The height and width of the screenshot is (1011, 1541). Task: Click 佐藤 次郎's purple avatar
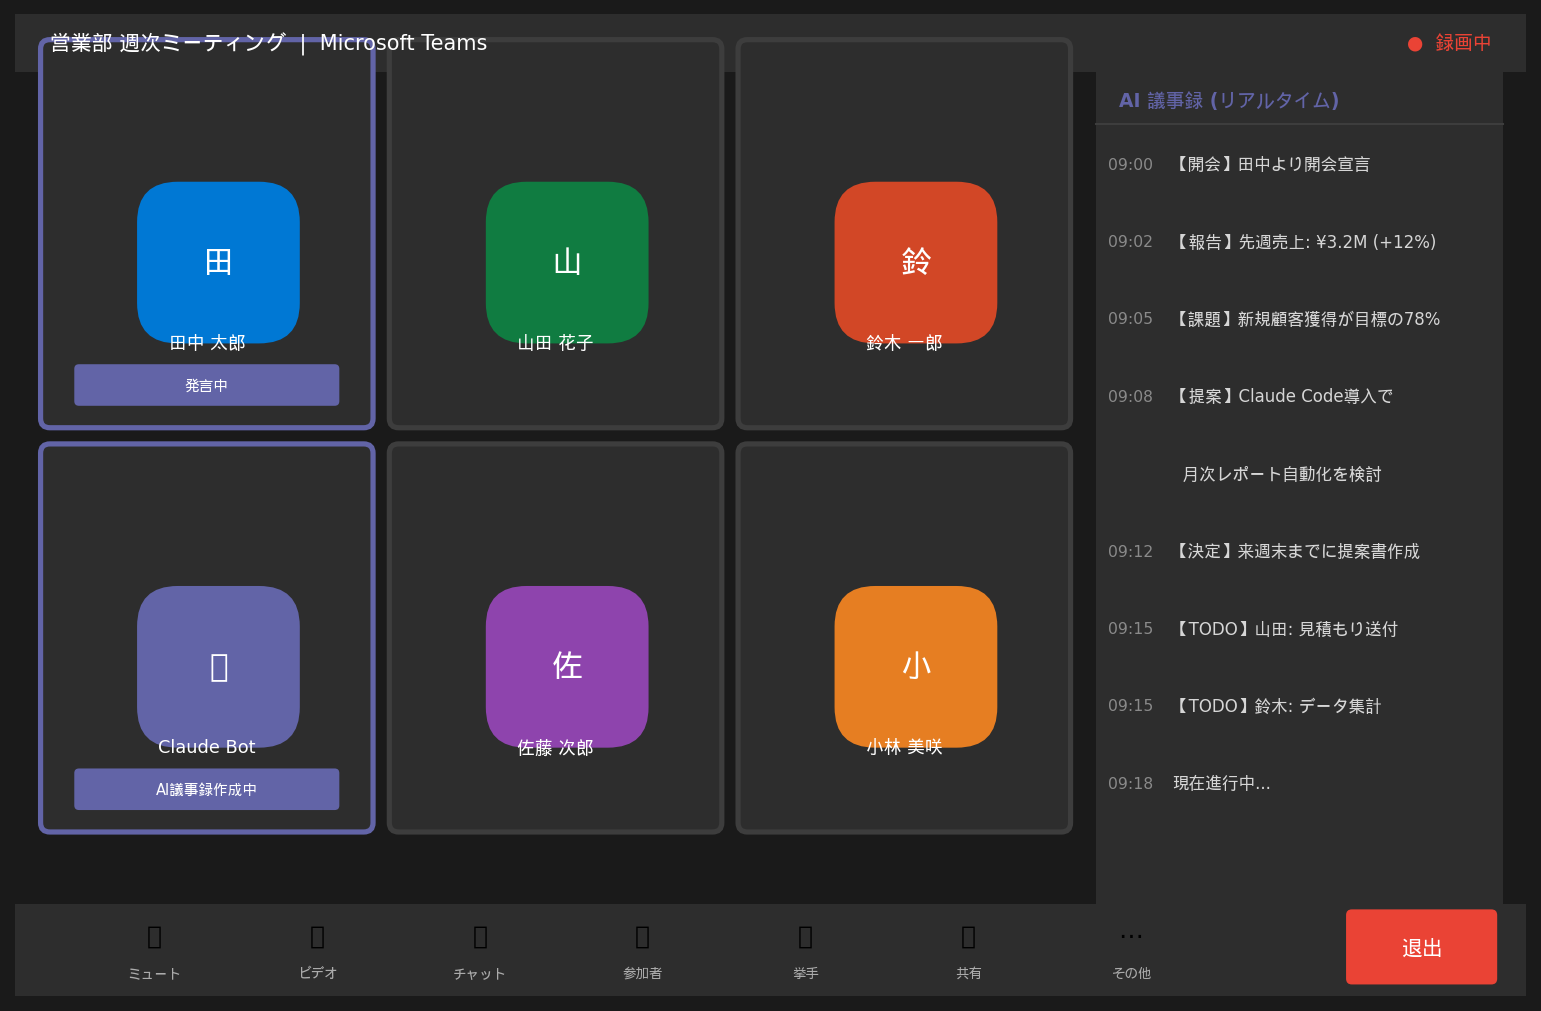pyautogui.click(x=567, y=666)
